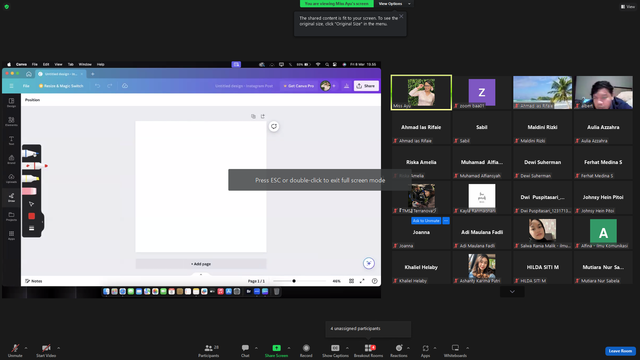Click the Canva Share button

click(x=366, y=86)
